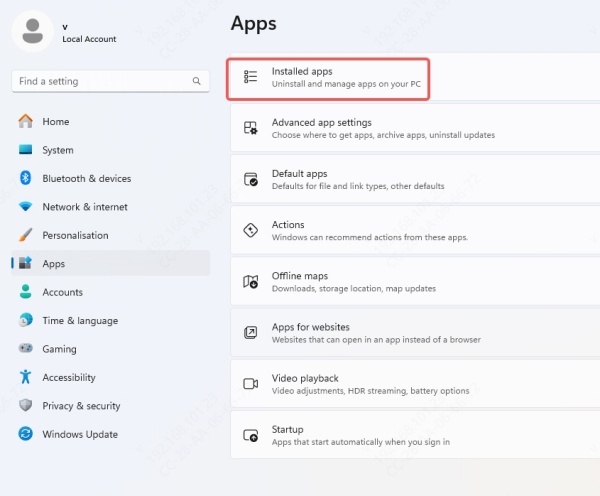This screenshot has height=496, width=600.
Task: Click the Actions diamond icon
Action: pos(251,230)
